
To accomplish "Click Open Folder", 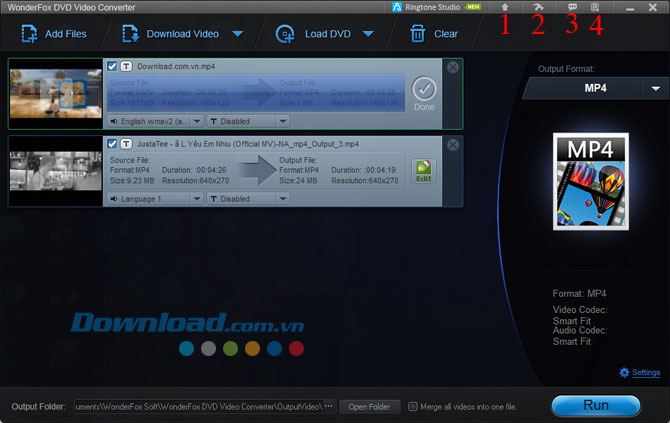I will point(369,407).
